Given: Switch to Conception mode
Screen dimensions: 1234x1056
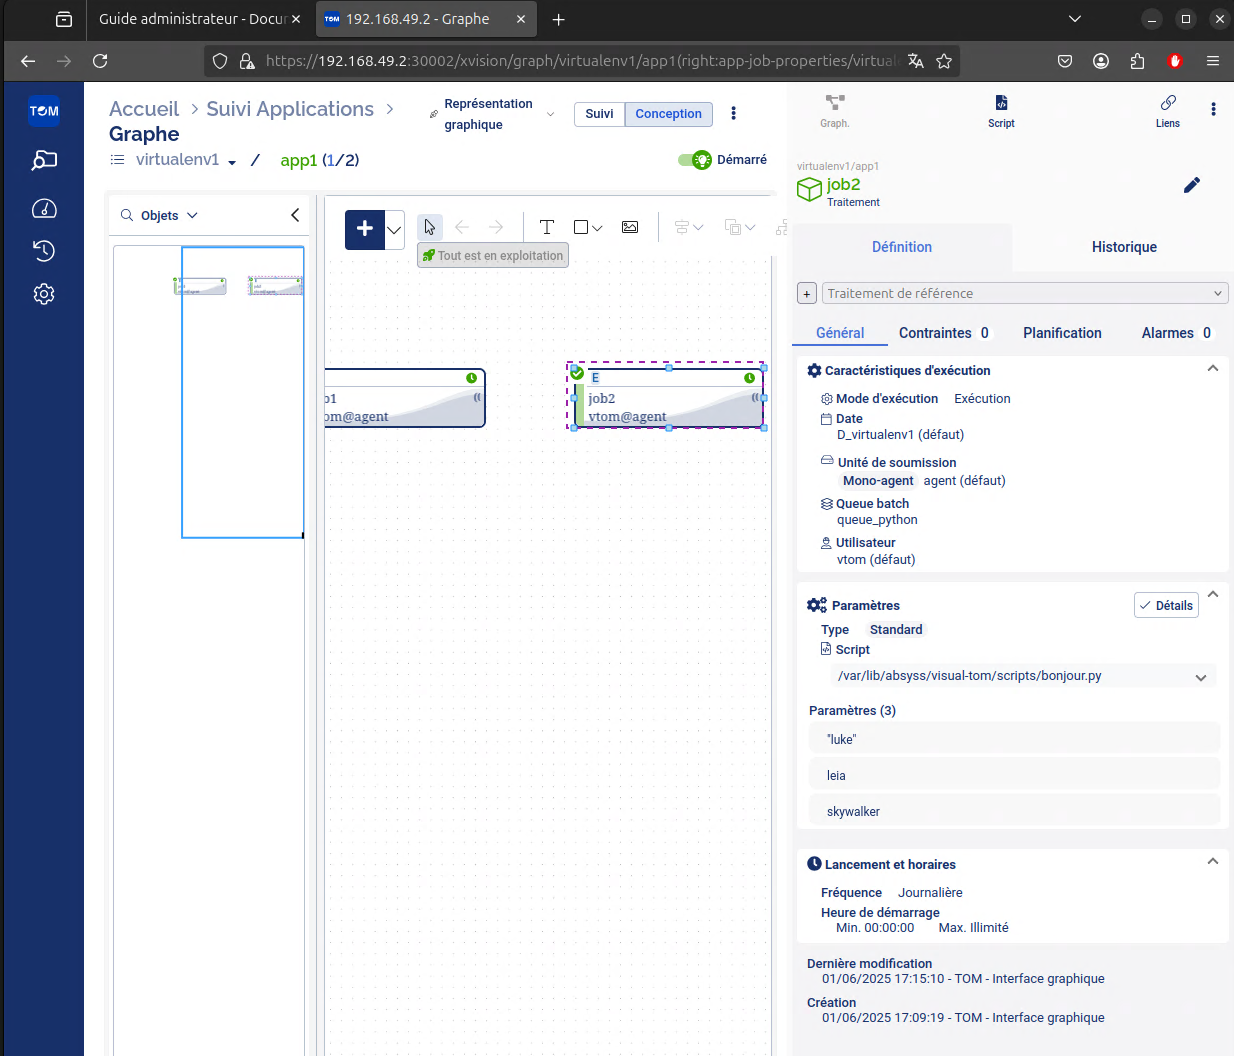Looking at the screenshot, I should [668, 114].
